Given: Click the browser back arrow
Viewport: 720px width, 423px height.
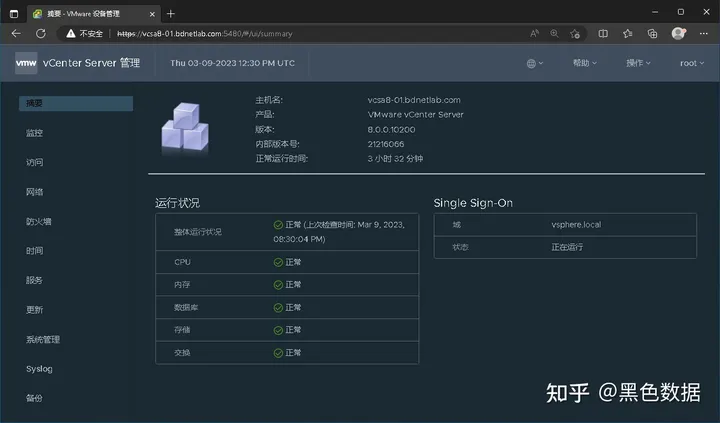Looking at the screenshot, I should click(x=16, y=34).
